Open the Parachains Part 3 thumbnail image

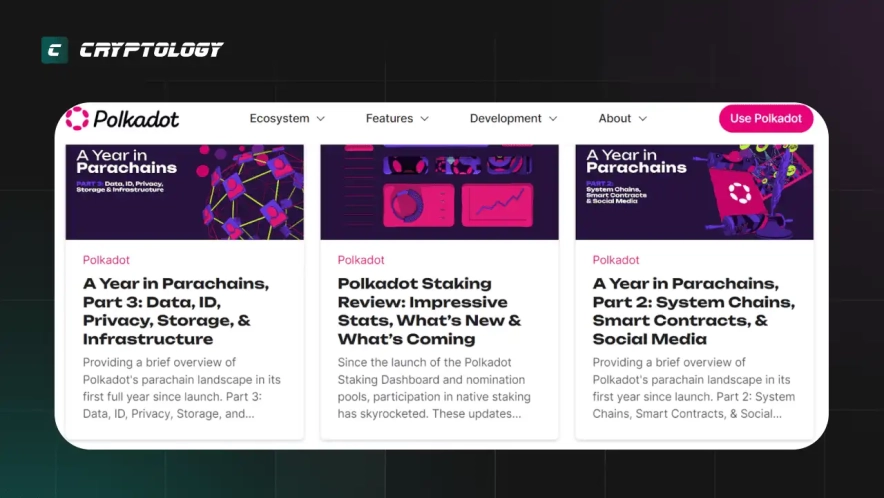184,191
